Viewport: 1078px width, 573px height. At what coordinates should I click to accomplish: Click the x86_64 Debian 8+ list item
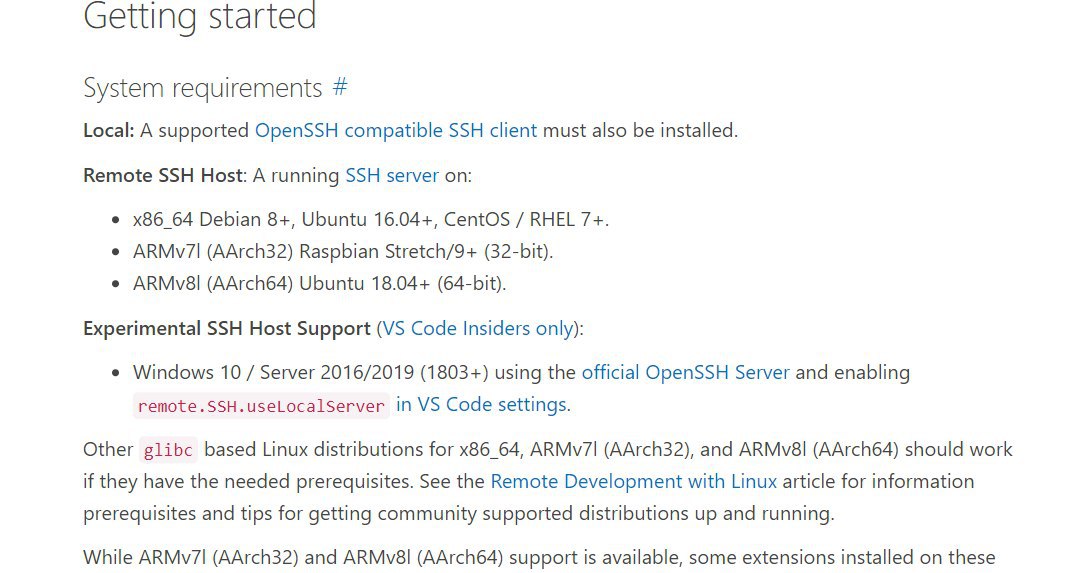point(371,219)
